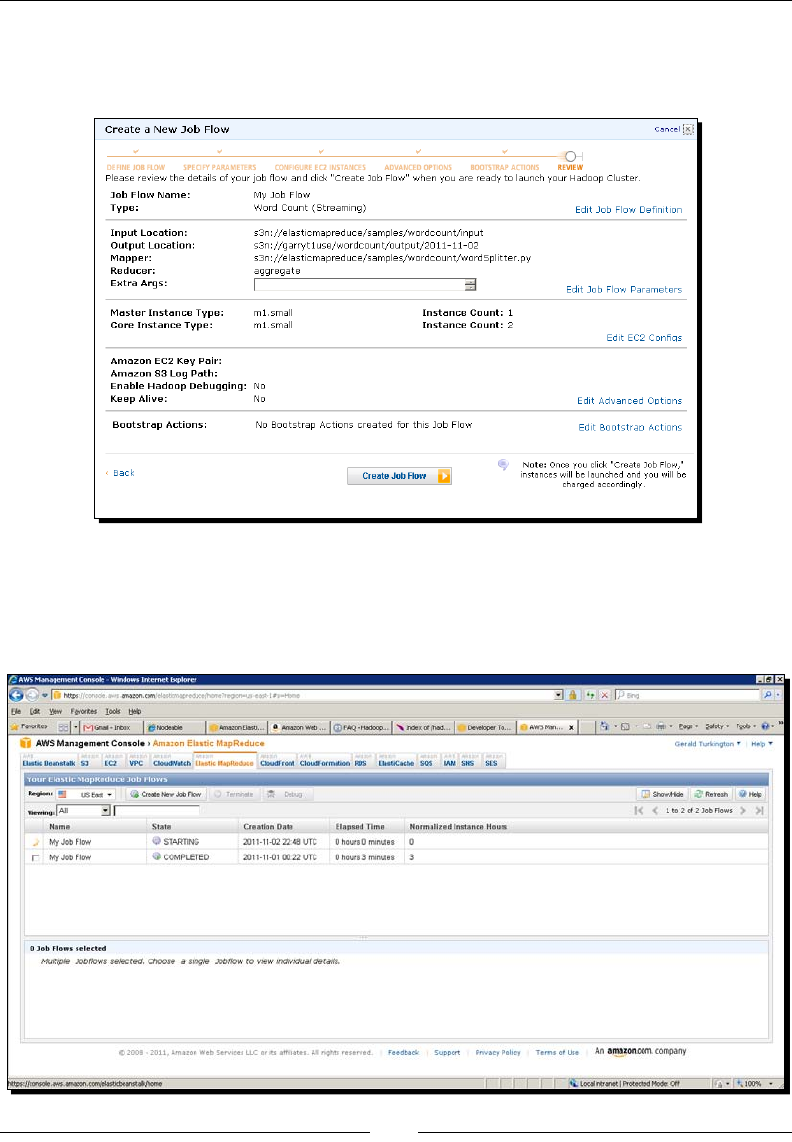Click the security lock icon in address bar

573,696
